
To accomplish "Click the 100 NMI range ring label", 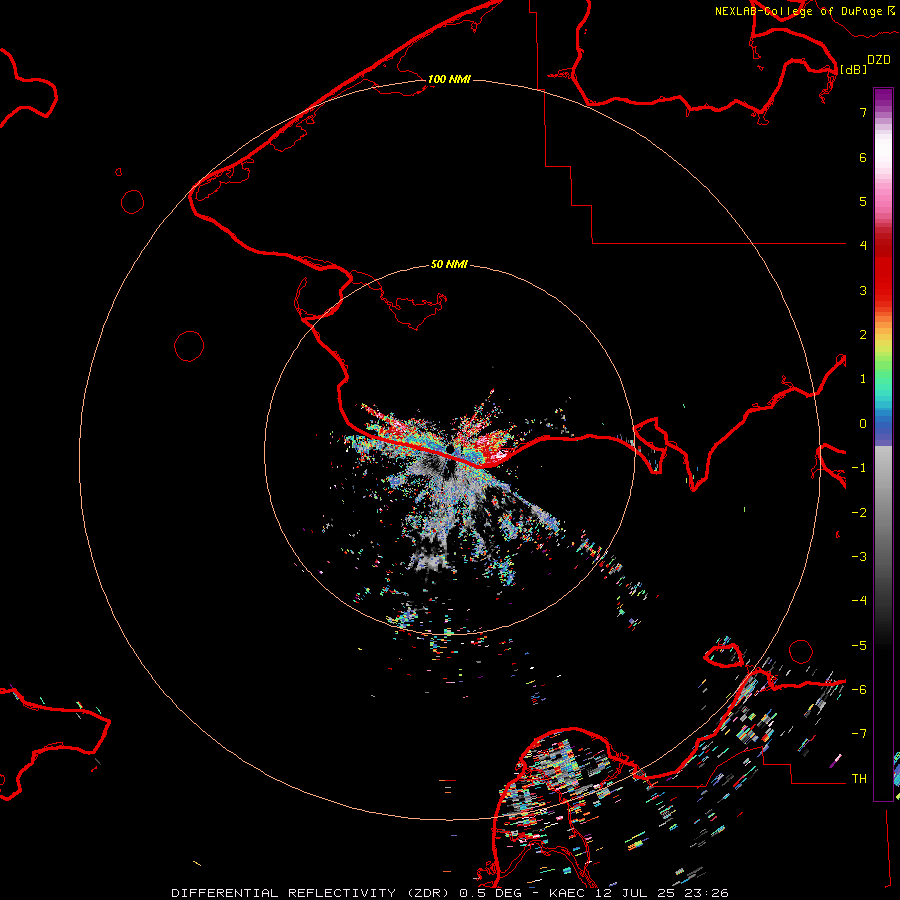I will 449,79.
